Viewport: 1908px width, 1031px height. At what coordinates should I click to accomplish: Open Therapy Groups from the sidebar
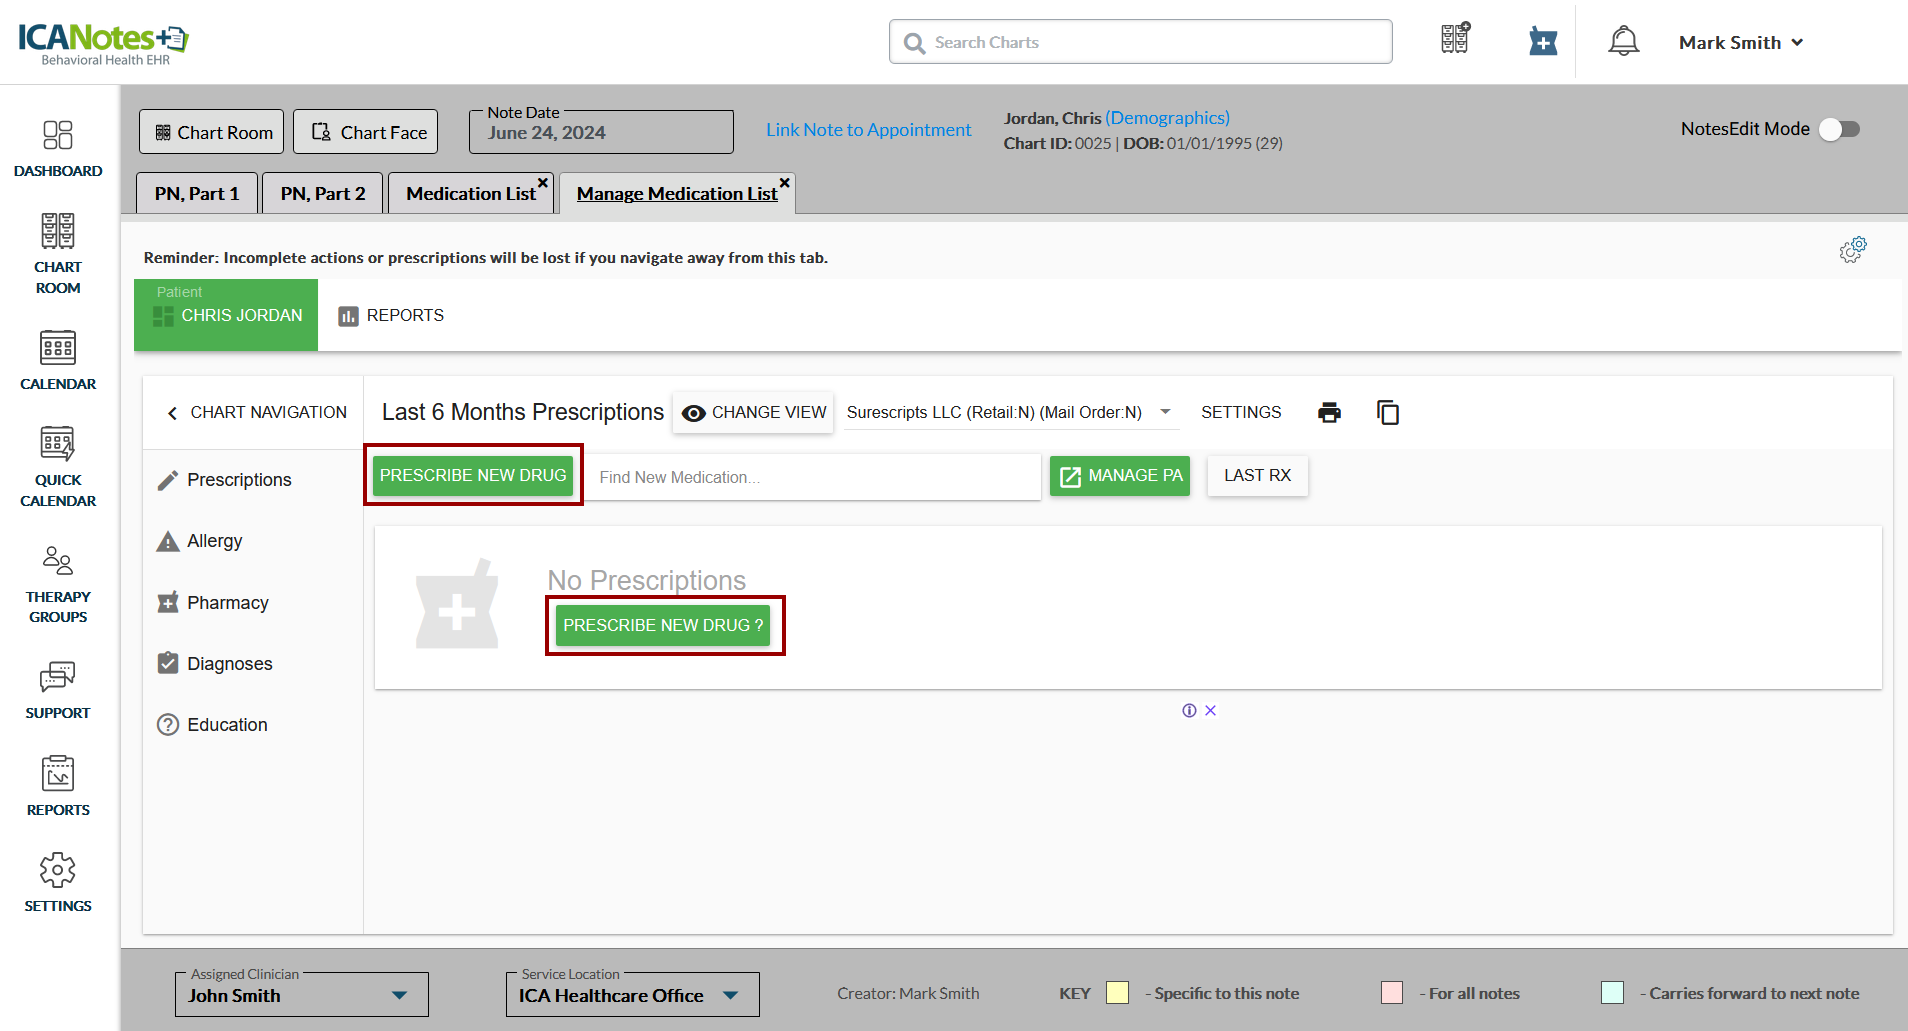point(58,585)
